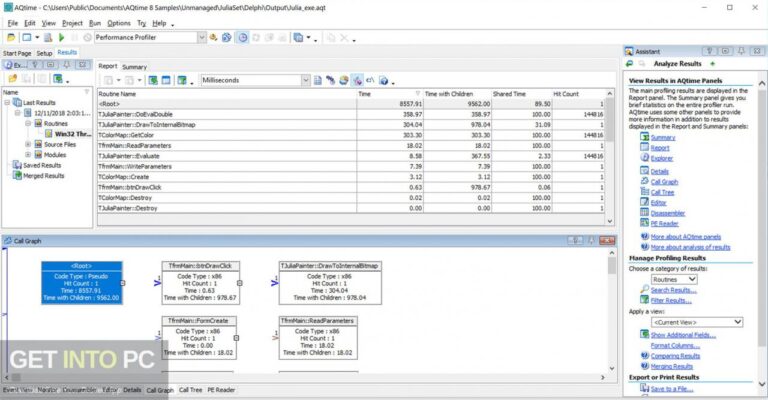Image resolution: width=768 pixels, height=400 pixels.
Task: Open the Disassembler link in Assistant
Action: click(x=667, y=213)
